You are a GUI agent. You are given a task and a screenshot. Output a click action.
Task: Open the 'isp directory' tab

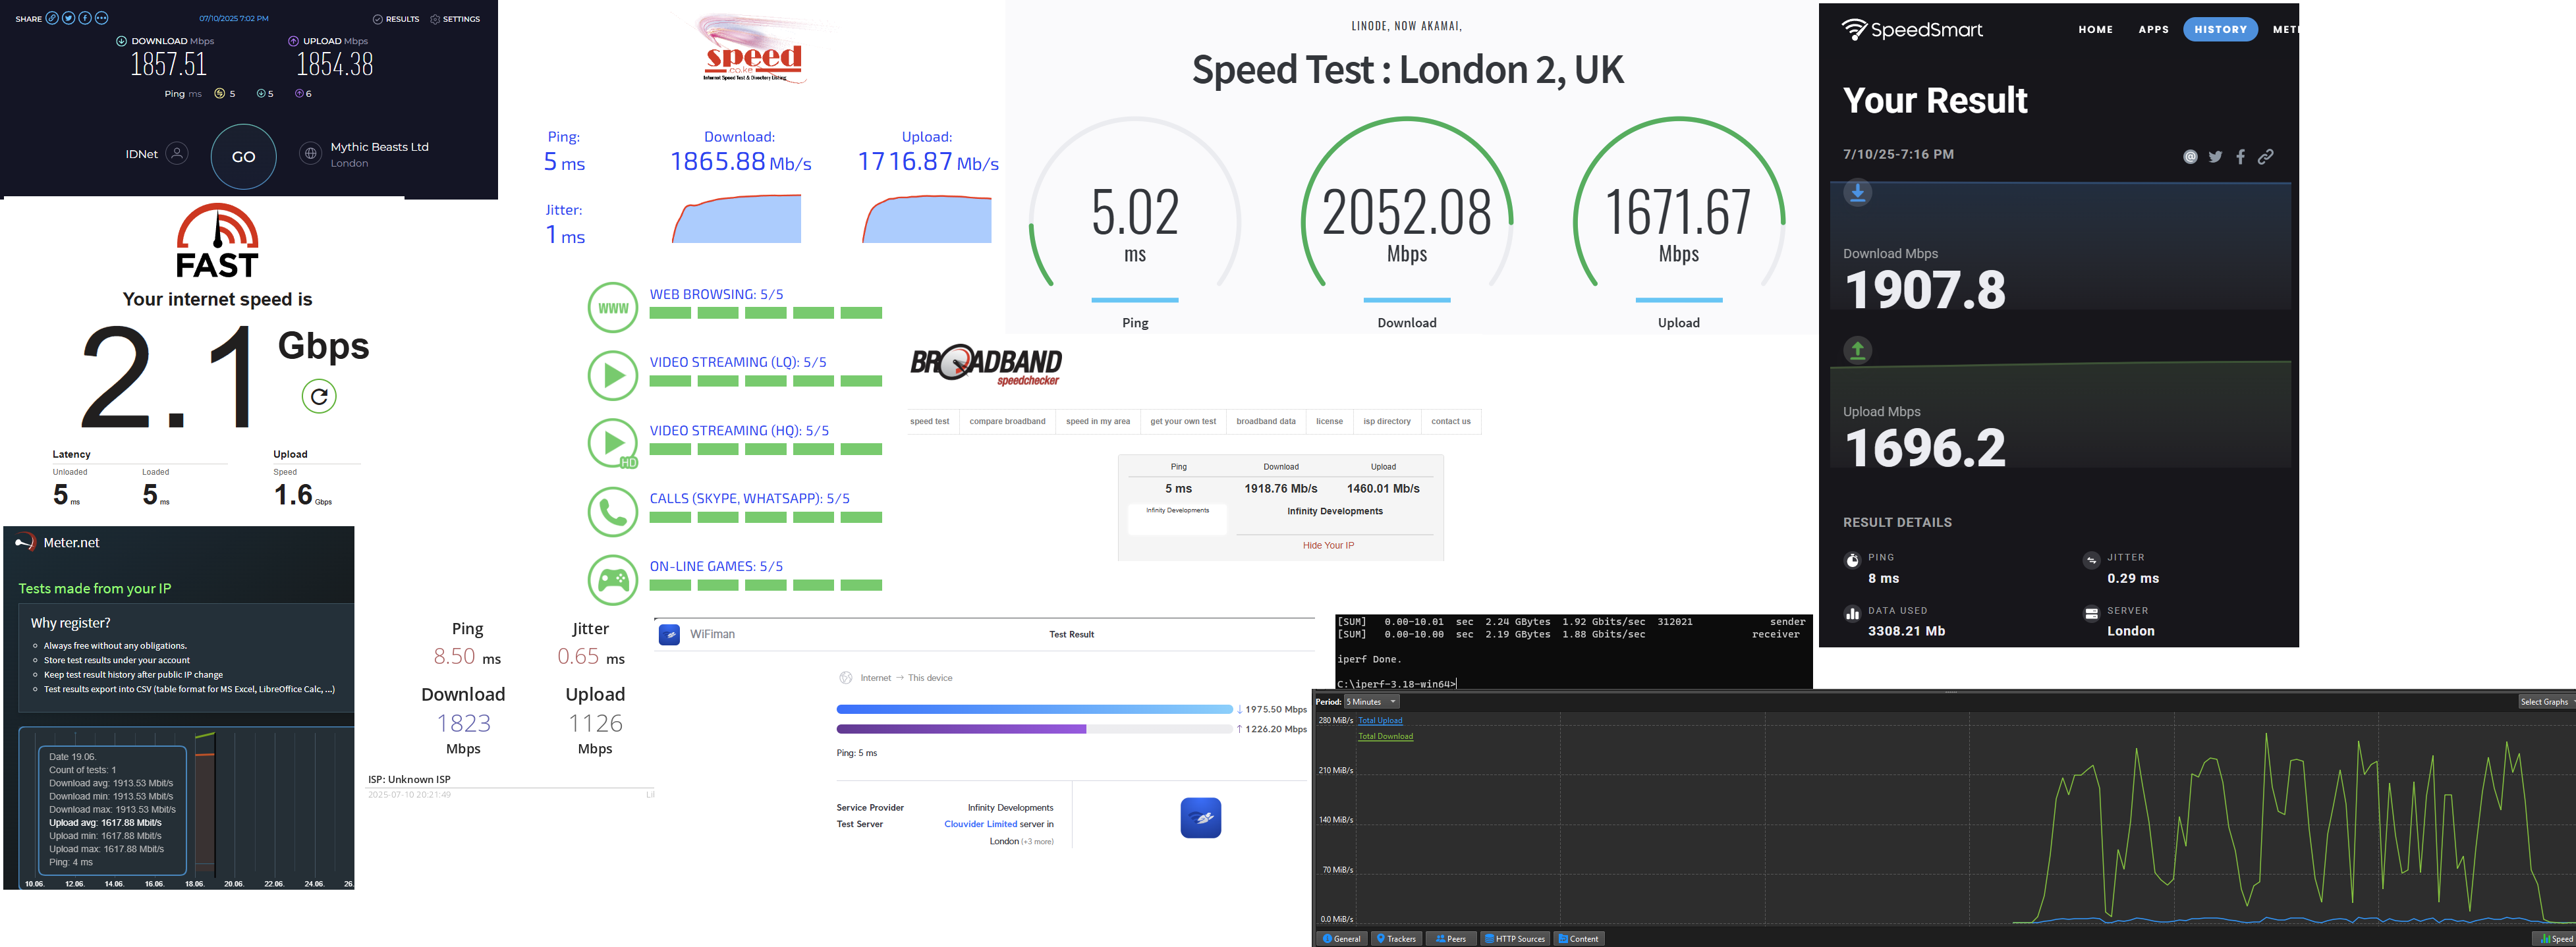1387,422
